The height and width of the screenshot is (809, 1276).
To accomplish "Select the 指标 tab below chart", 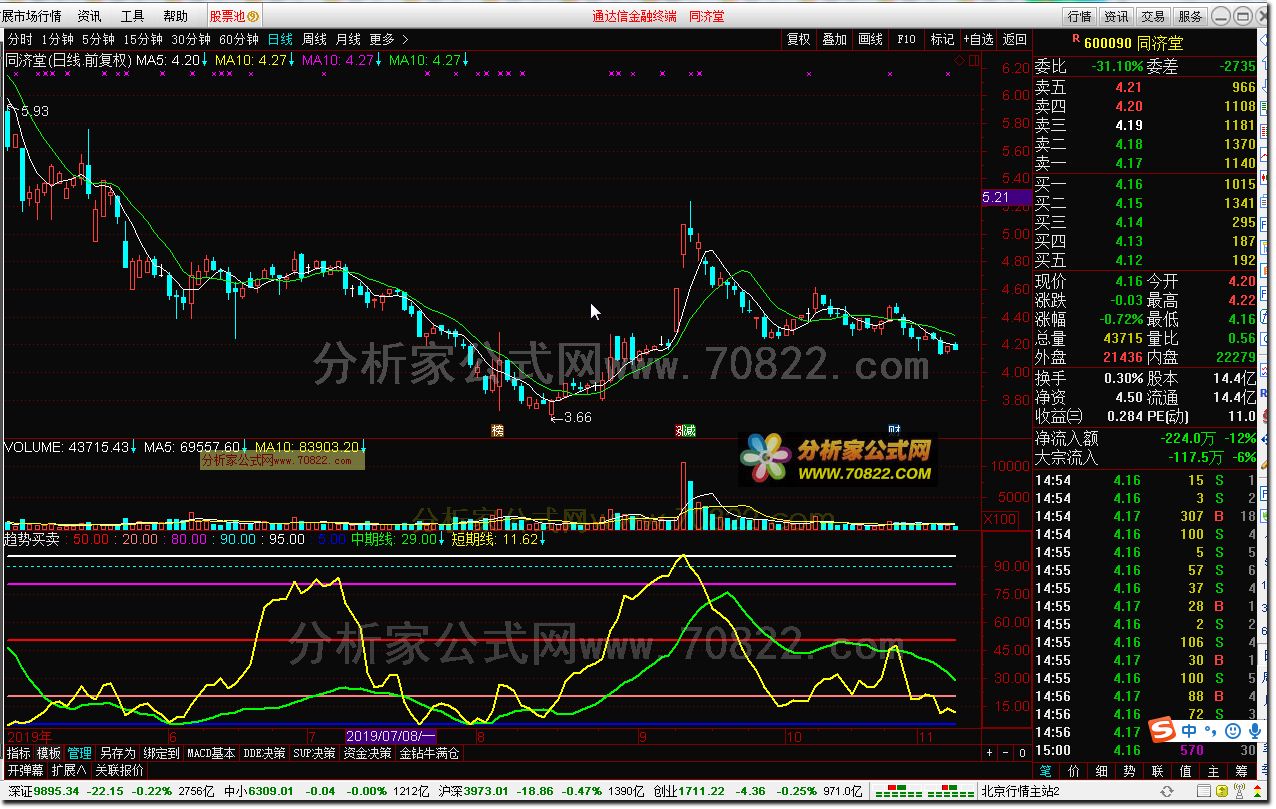I will [x=19, y=753].
